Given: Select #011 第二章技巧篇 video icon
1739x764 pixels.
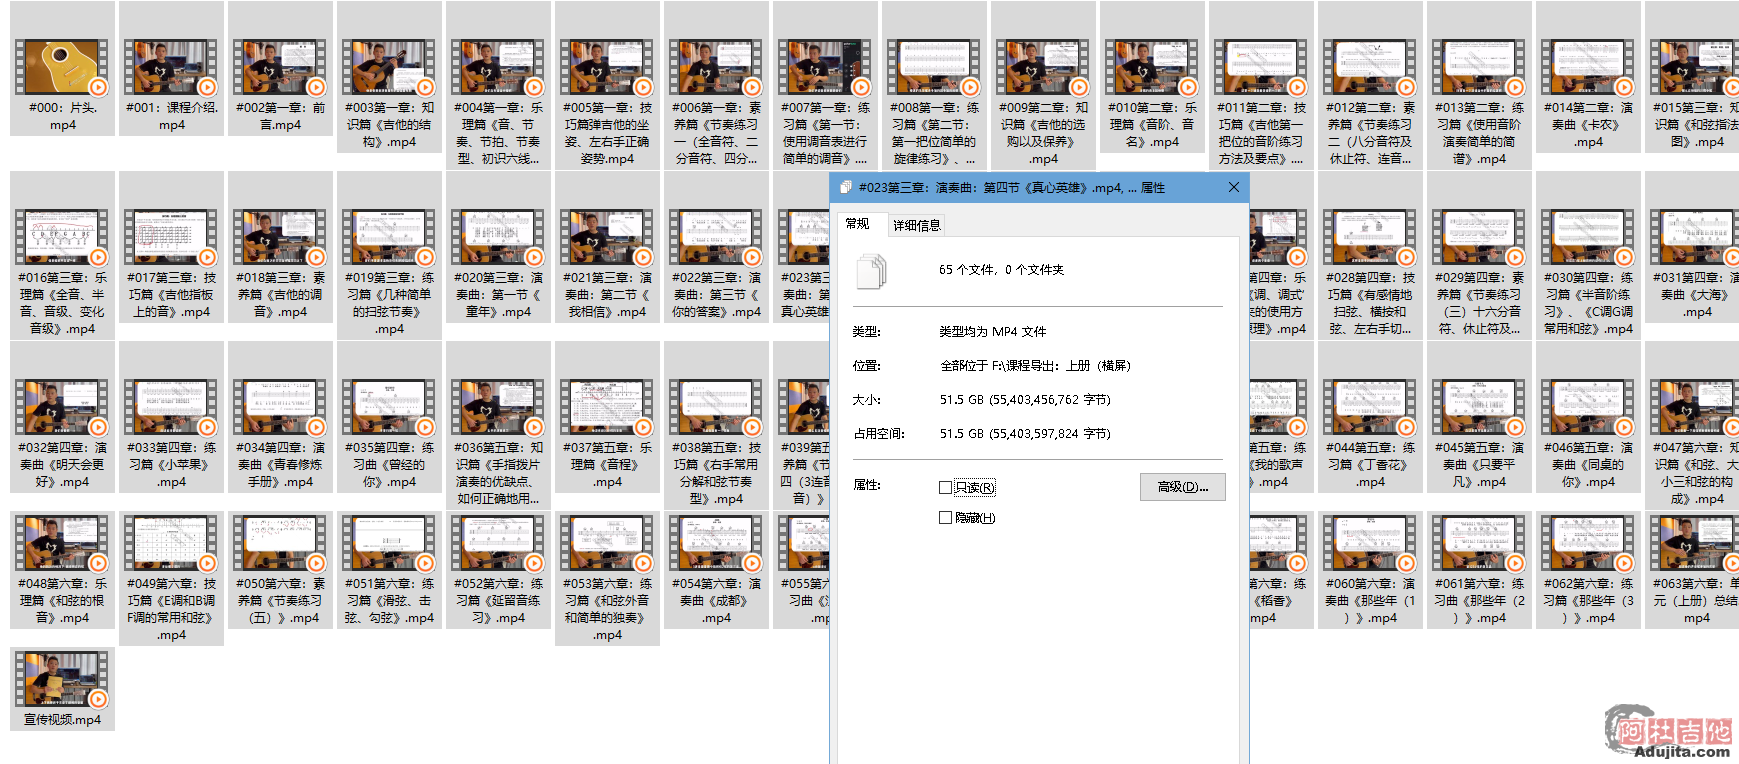Looking at the screenshot, I should [1261, 67].
